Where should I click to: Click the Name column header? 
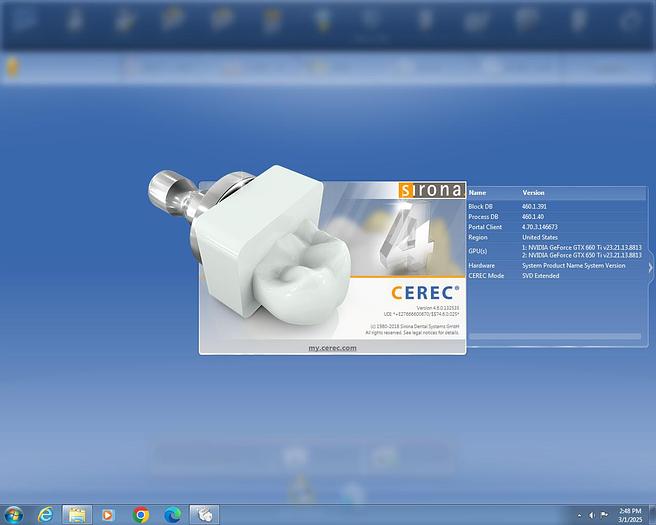click(x=477, y=193)
